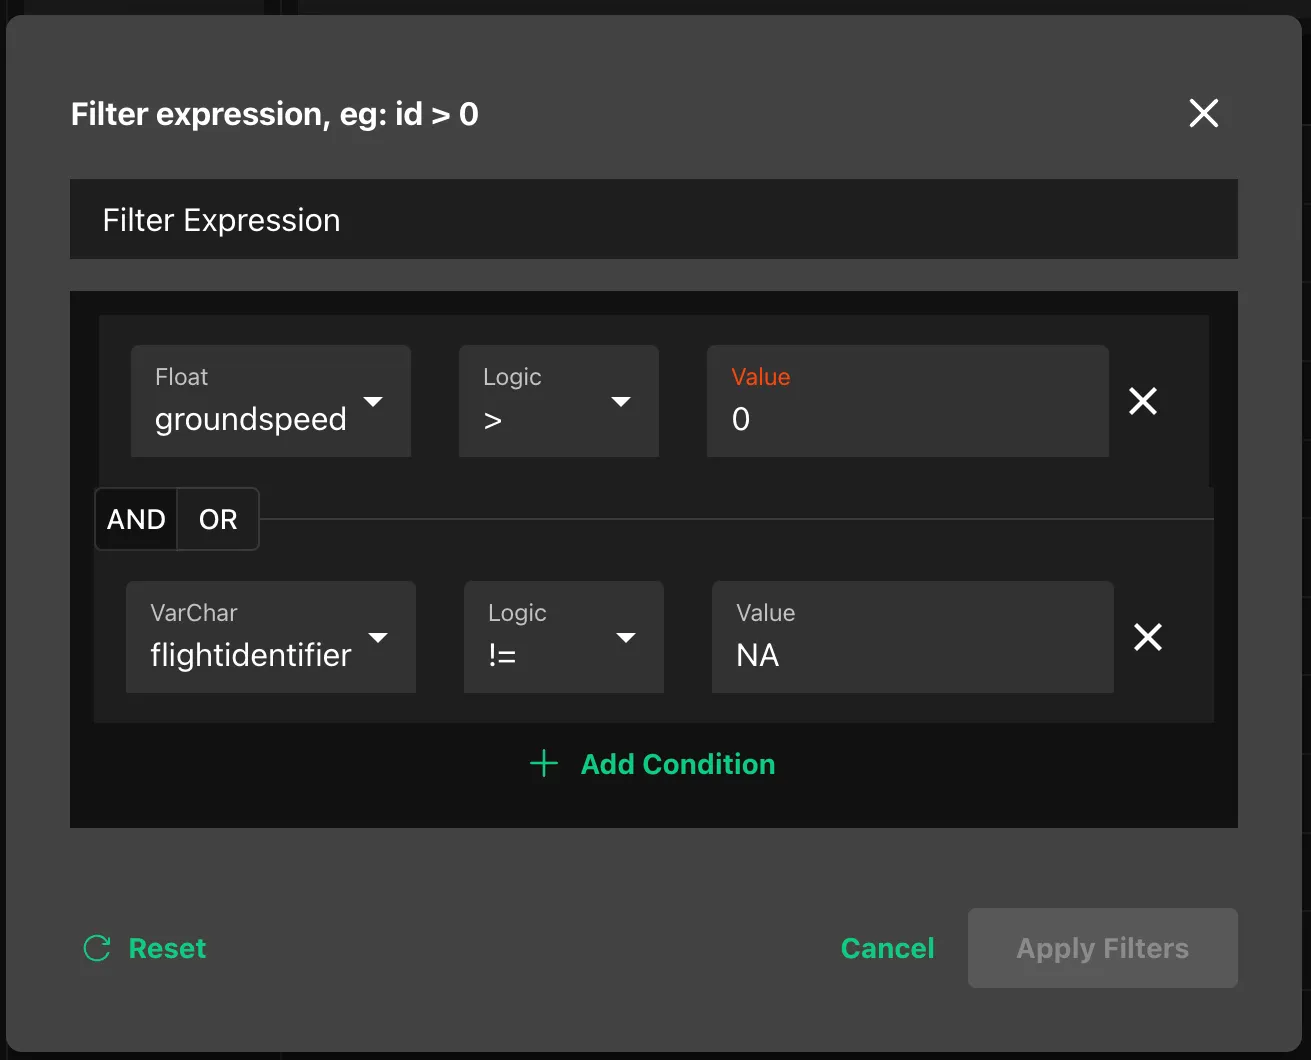Viewport: 1311px width, 1060px height.
Task: Click the Reset text label
Action: pos(167,948)
